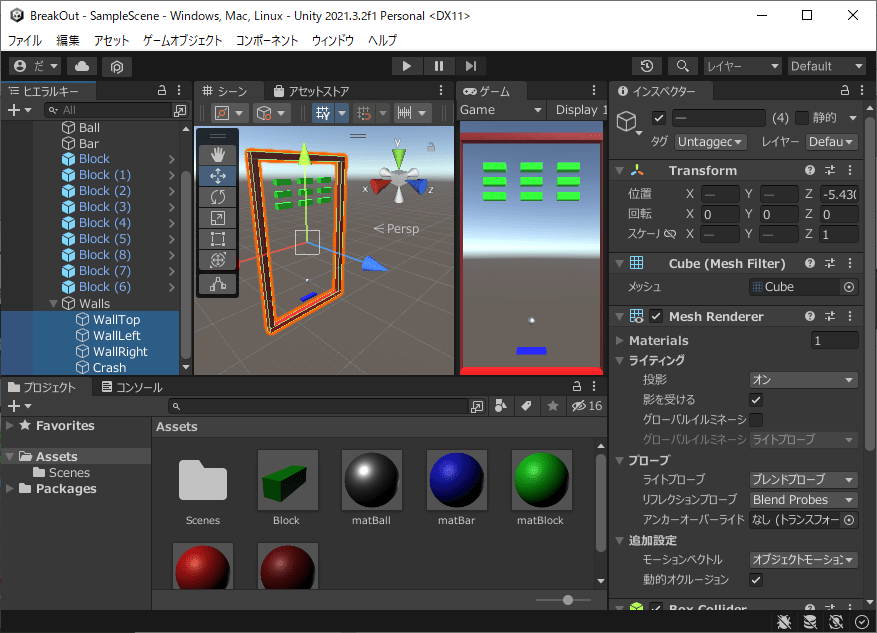Click the Step forward button
This screenshot has height=633, width=877.
click(x=470, y=66)
